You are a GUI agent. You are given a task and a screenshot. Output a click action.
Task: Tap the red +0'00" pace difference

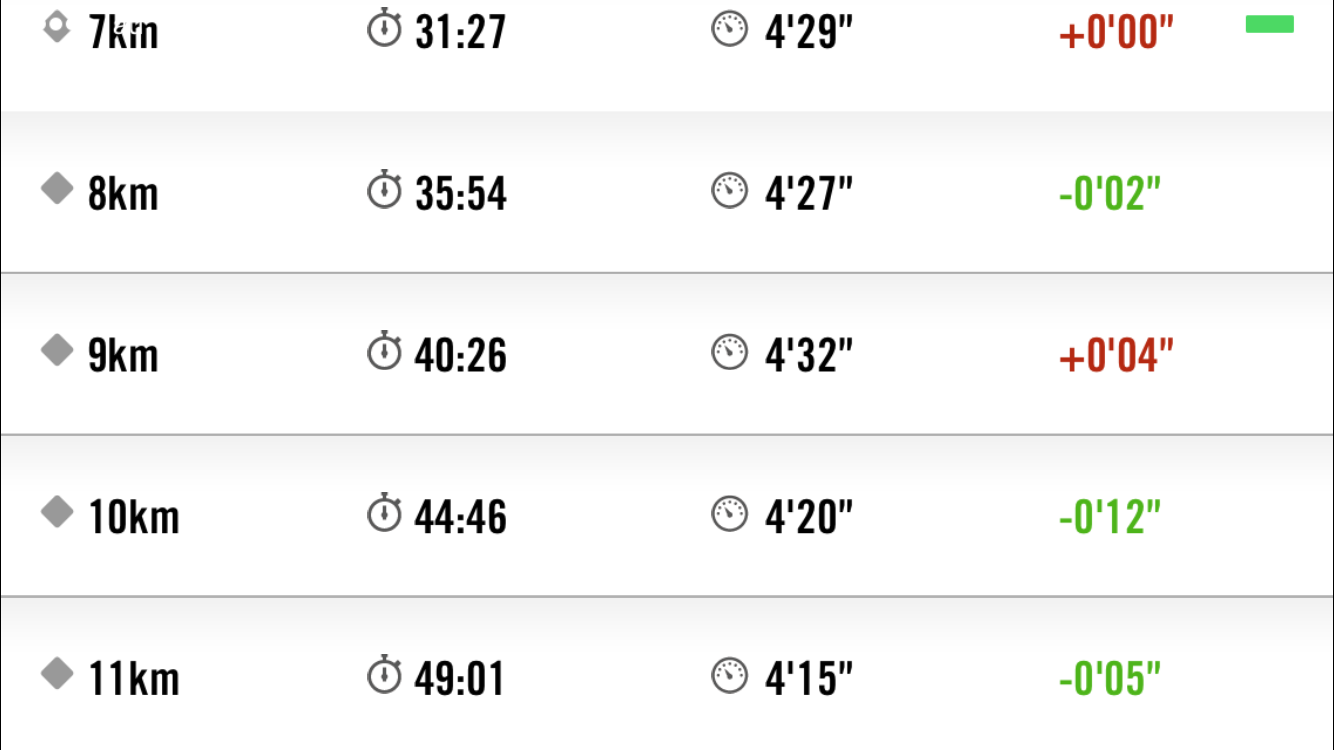pyautogui.click(x=1116, y=32)
